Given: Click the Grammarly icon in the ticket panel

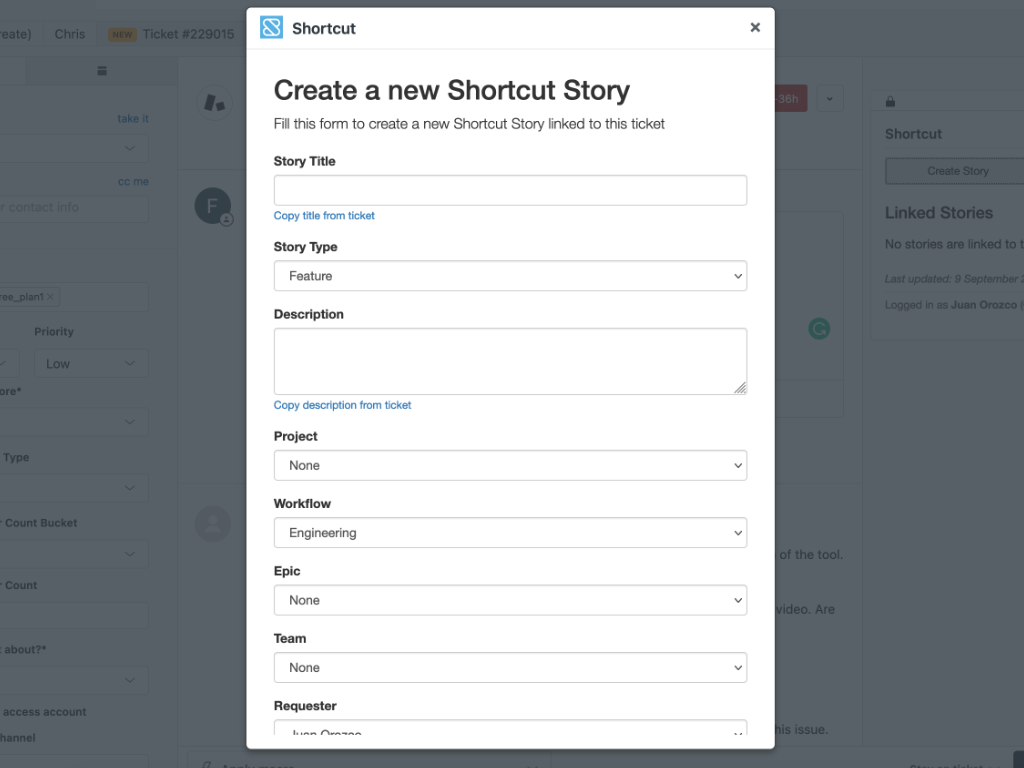Looking at the screenshot, I should [x=819, y=328].
